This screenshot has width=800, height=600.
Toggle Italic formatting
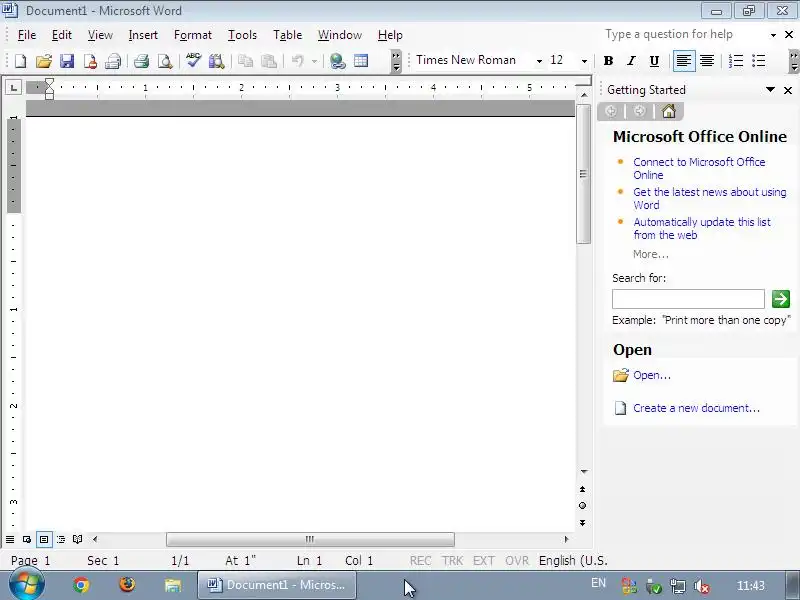point(631,61)
